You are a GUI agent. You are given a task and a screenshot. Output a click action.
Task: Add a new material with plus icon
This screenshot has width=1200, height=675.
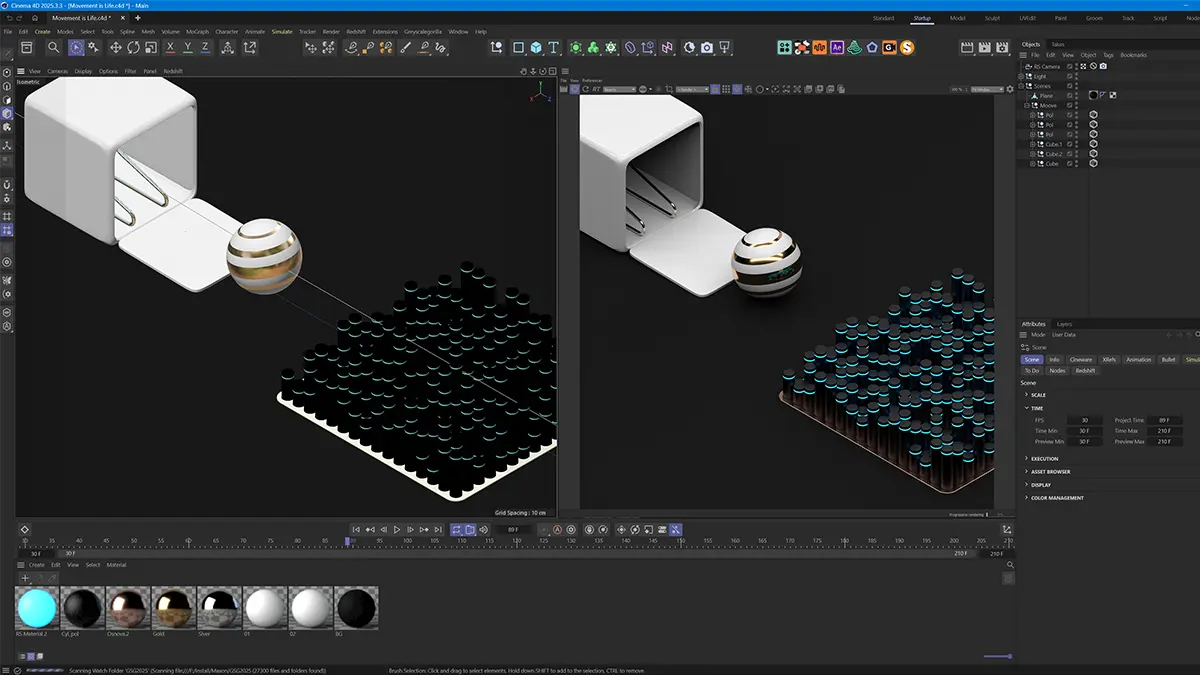(25, 578)
